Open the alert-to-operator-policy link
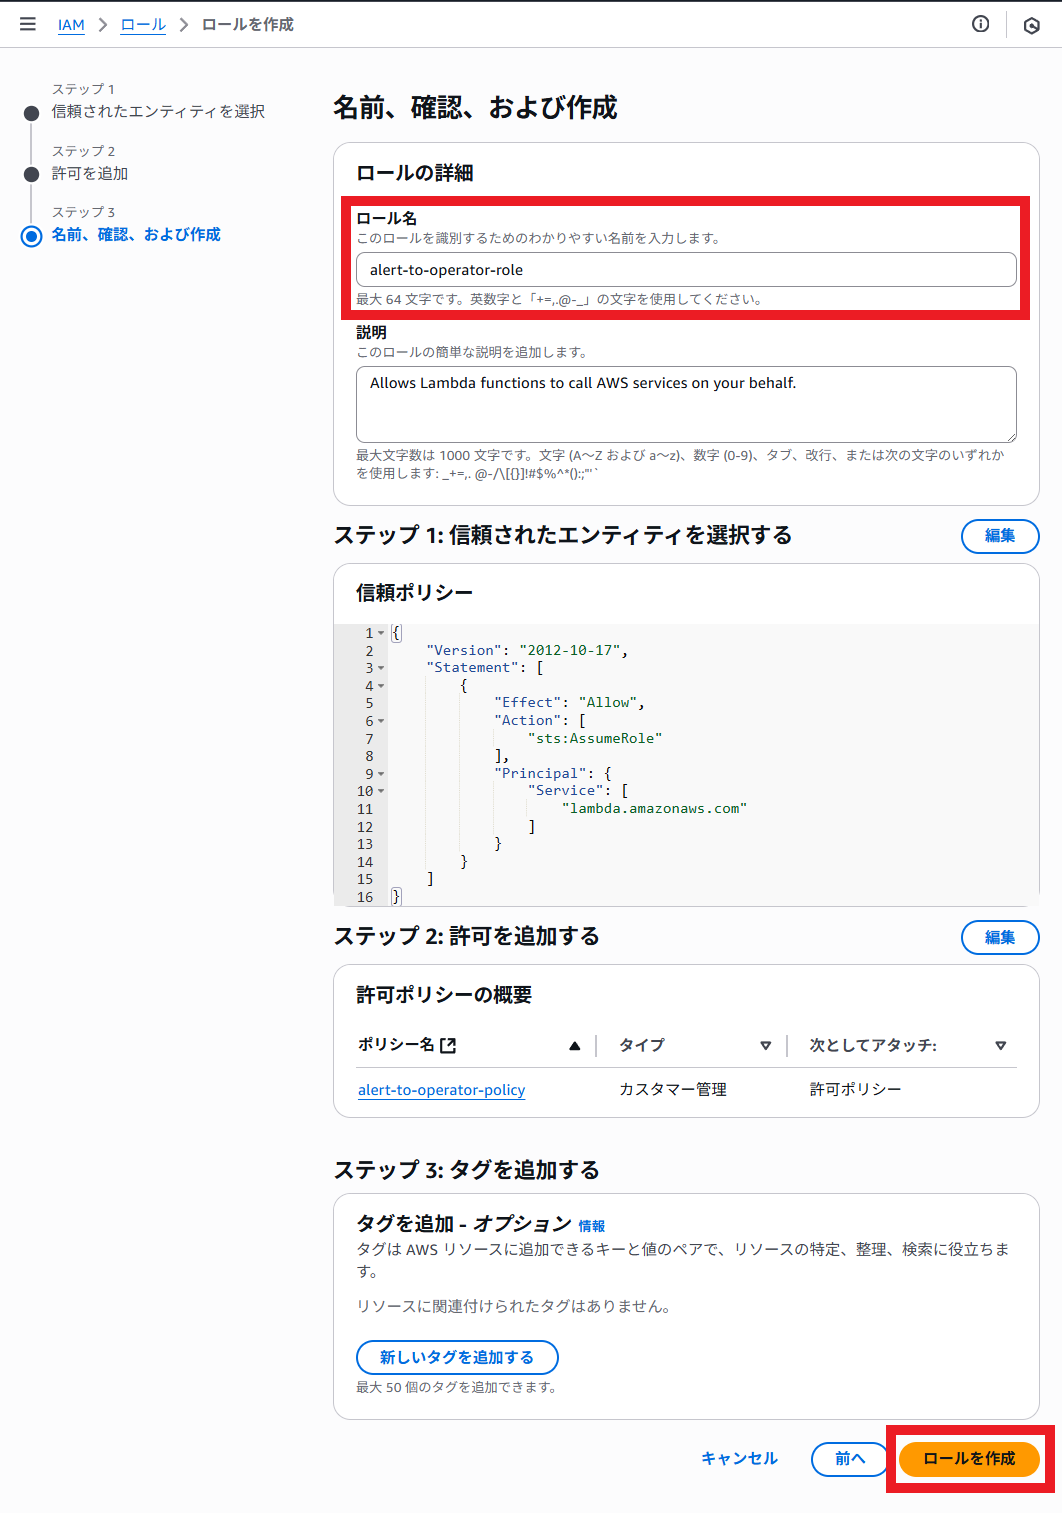The width and height of the screenshot is (1062, 1513). (441, 1090)
